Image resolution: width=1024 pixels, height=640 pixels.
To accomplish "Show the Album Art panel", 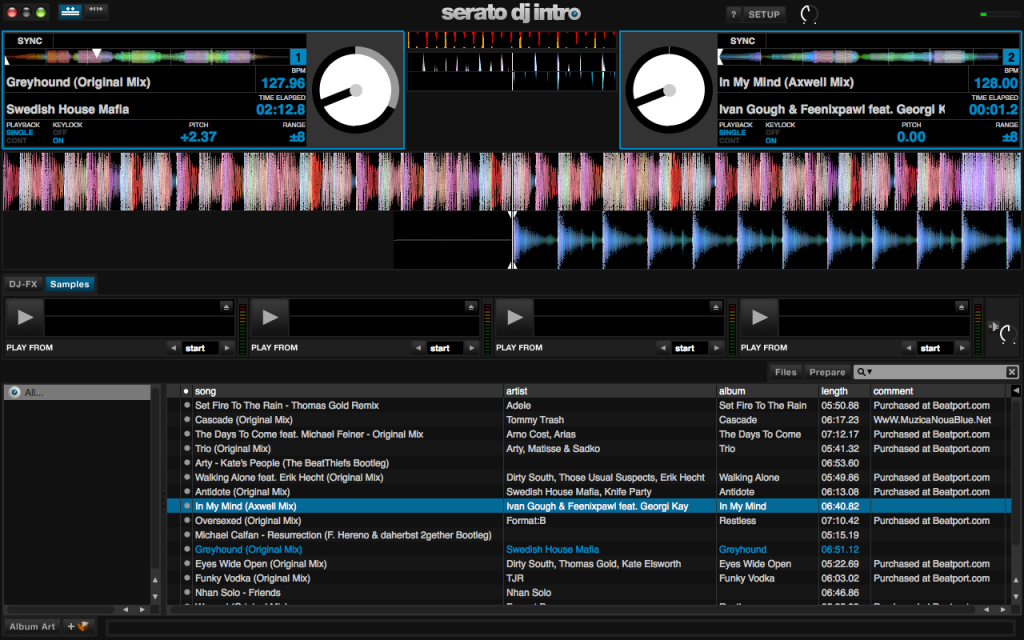I will pos(32,626).
